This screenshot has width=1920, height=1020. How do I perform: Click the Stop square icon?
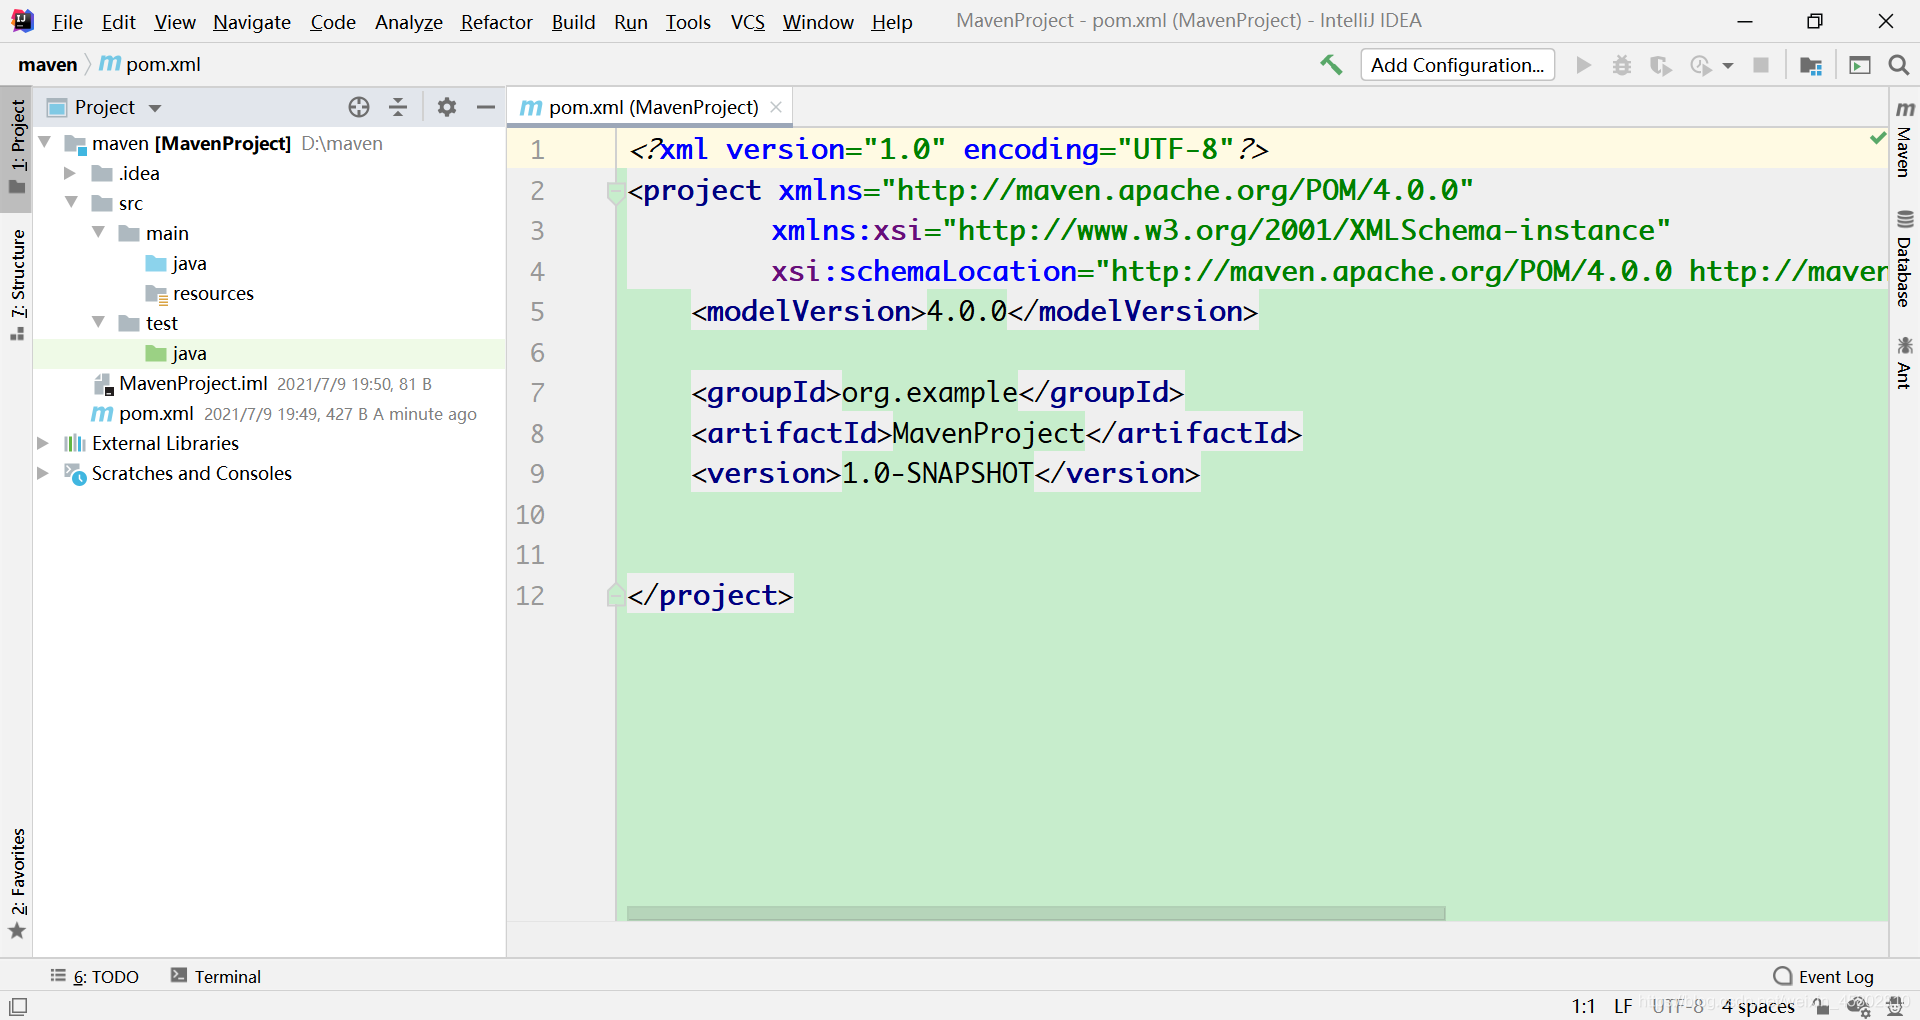point(1761,65)
